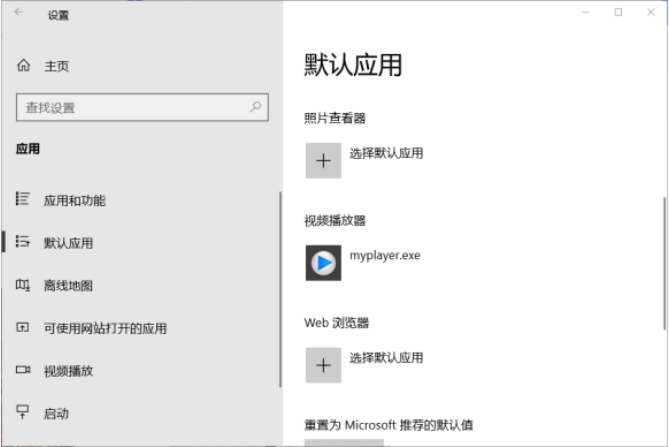Viewport: 669px width, 447px height.
Task: Choose default app for 照片查看器
Action: click(386, 153)
